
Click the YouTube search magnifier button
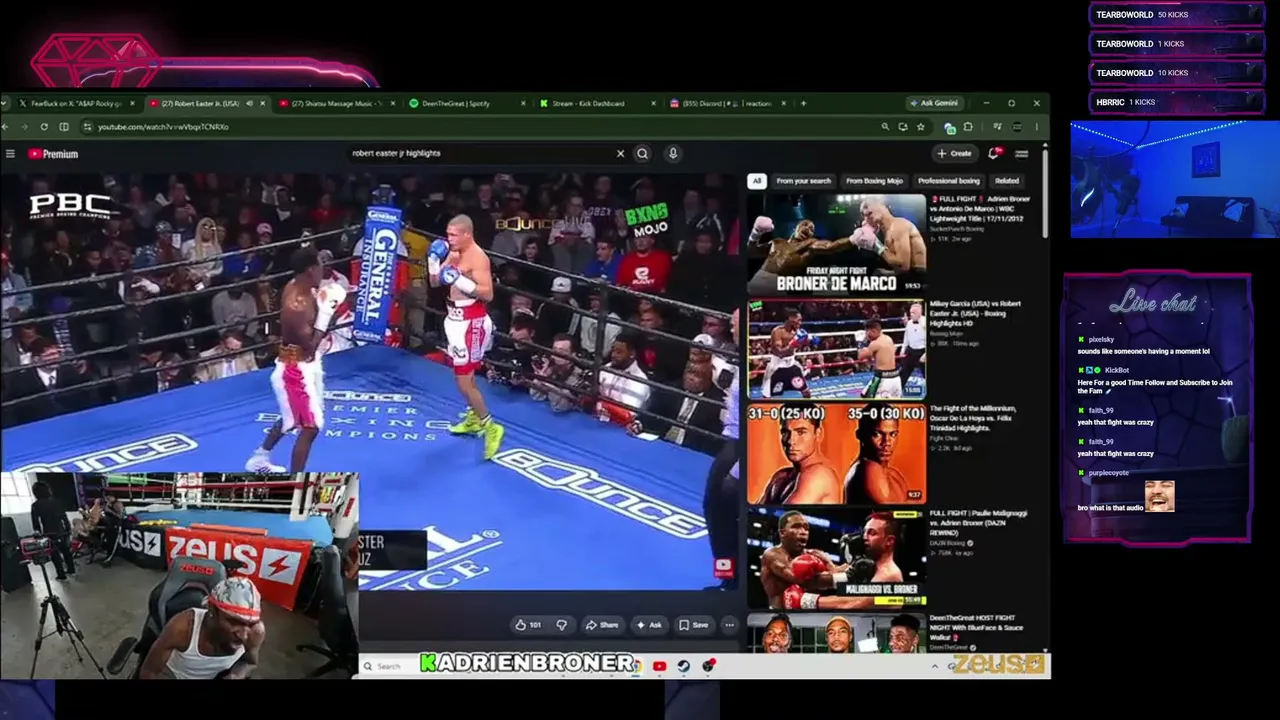click(643, 154)
